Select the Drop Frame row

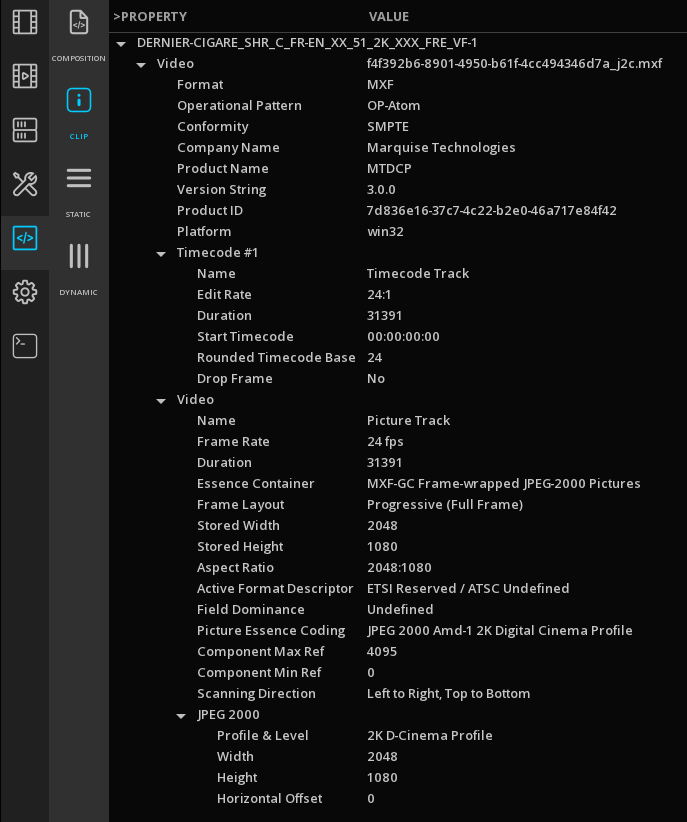point(398,378)
